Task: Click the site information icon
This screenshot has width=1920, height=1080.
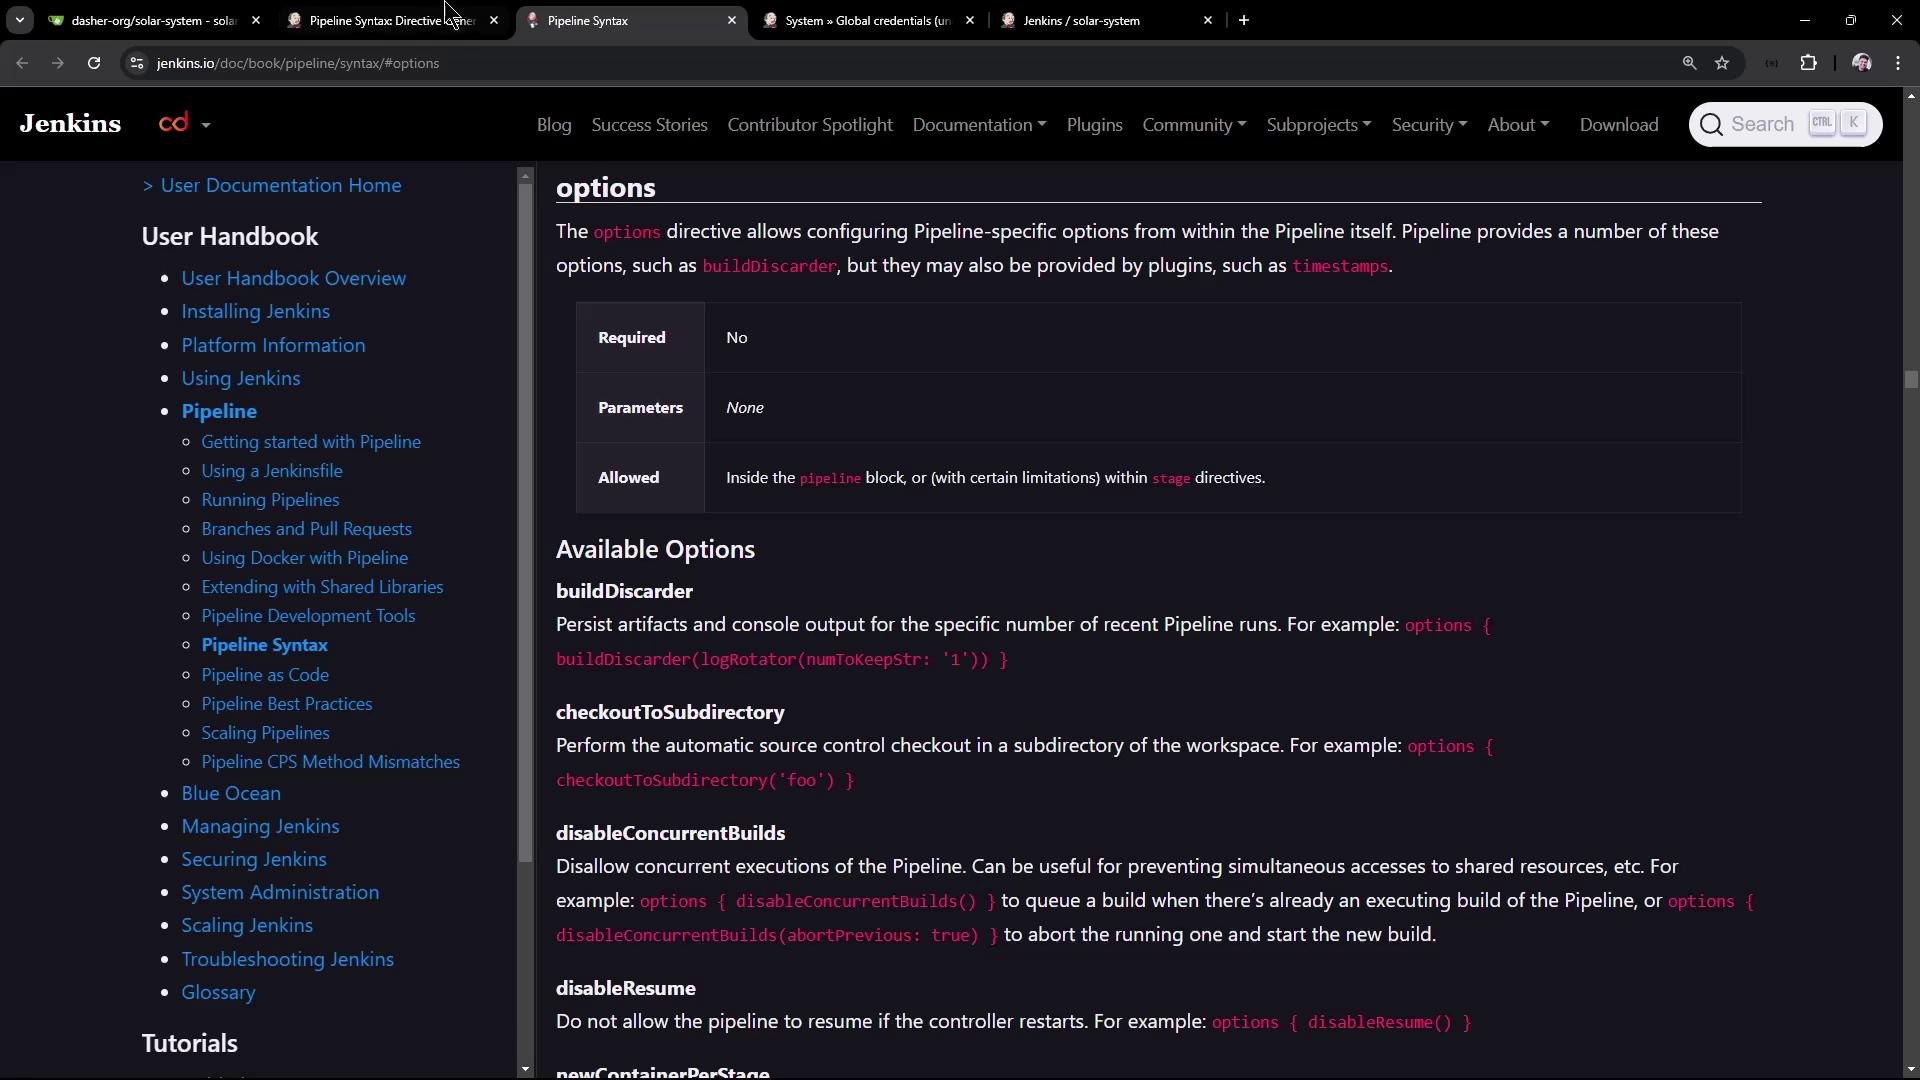Action: pos(137,63)
